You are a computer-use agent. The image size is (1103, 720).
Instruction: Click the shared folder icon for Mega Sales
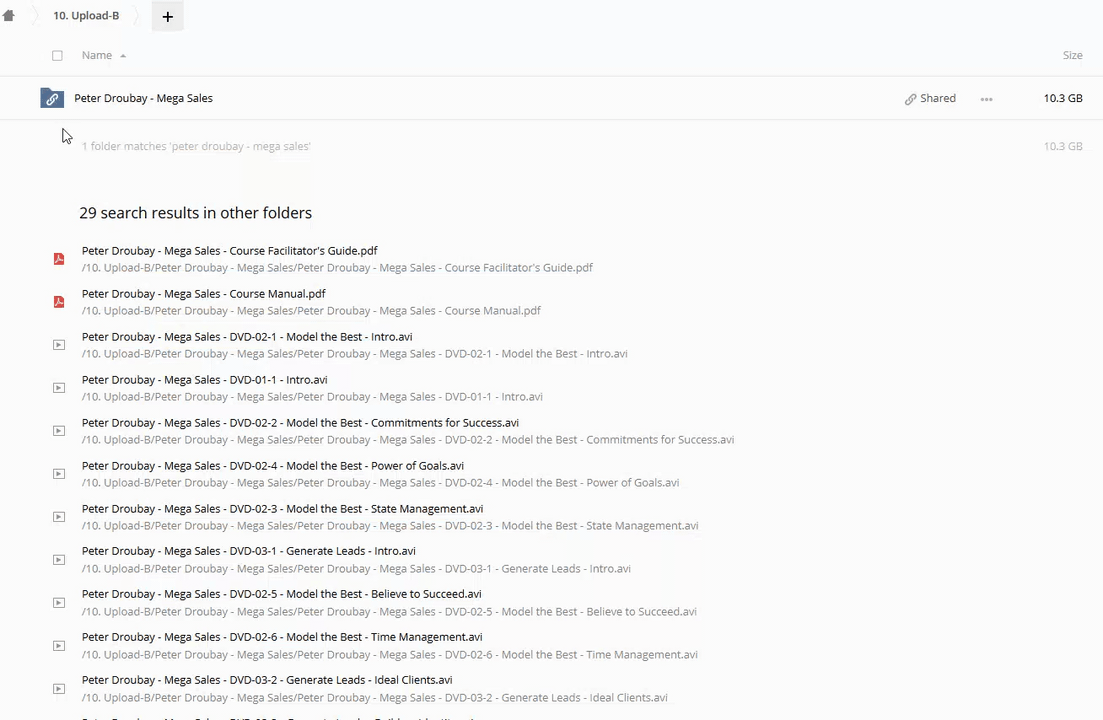(x=52, y=98)
